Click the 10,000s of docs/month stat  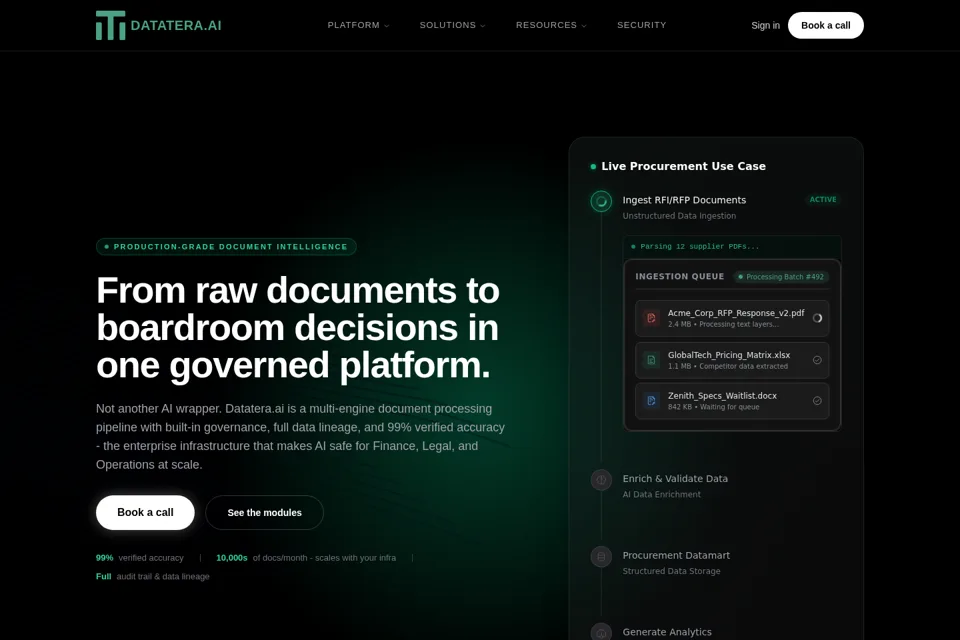(306, 558)
